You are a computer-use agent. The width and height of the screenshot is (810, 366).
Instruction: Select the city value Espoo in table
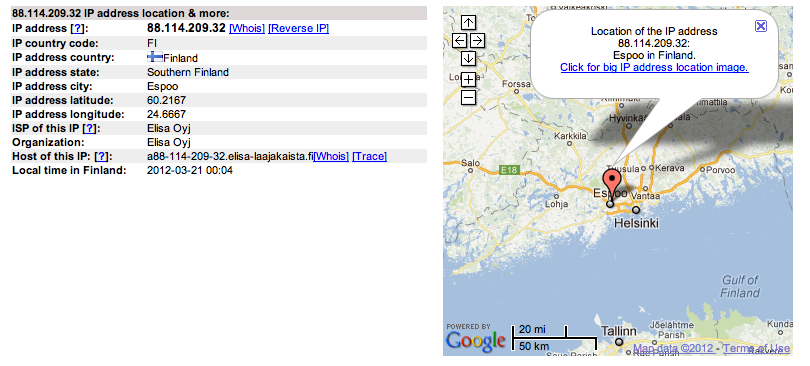162,86
